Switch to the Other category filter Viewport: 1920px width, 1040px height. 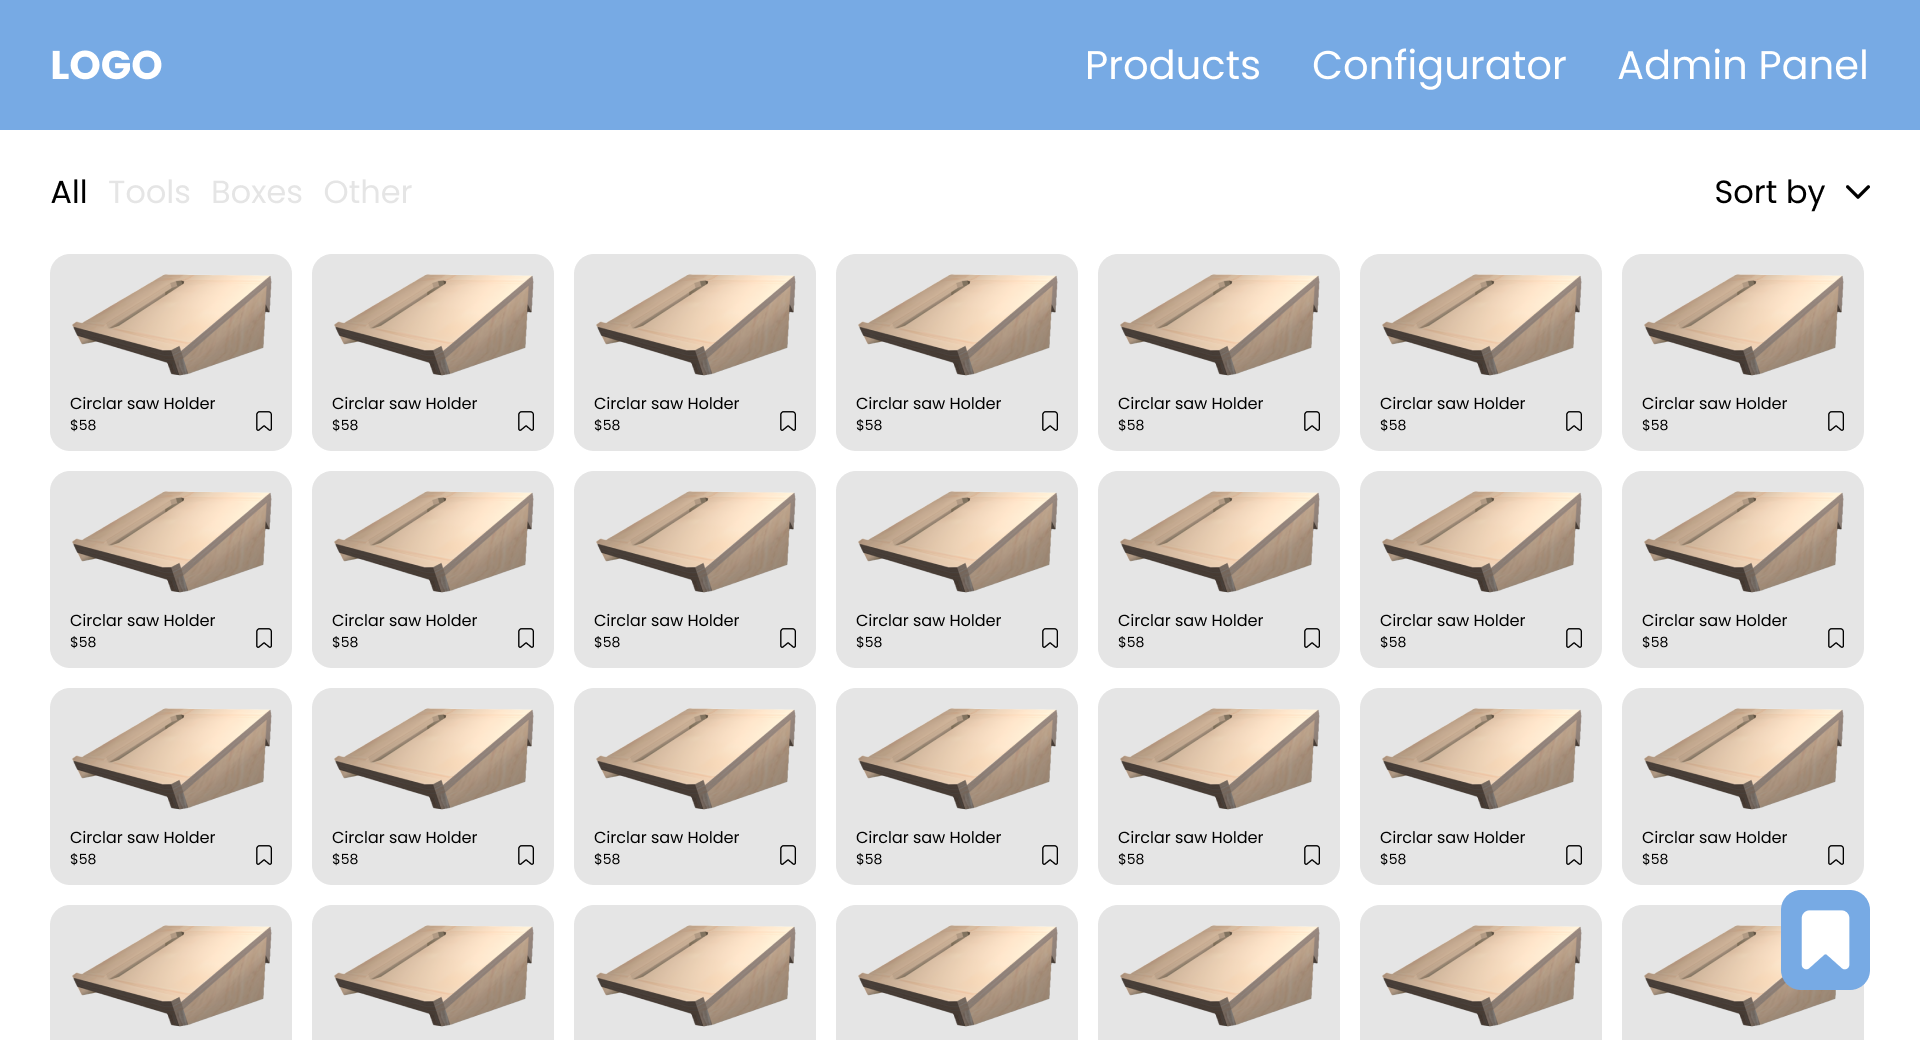(x=367, y=192)
